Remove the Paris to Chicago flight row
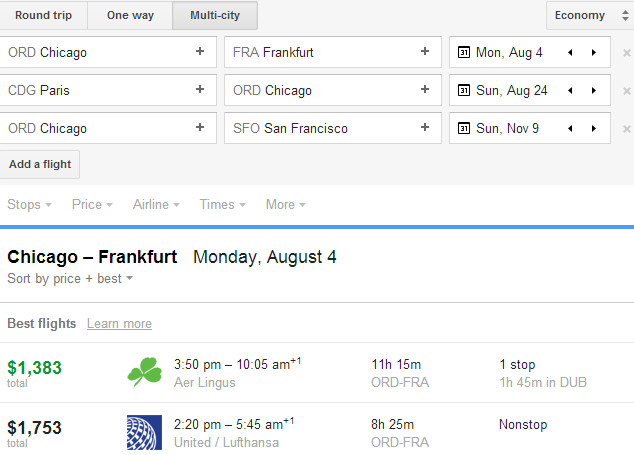Screen dimensions: 634x455 [x=626, y=91]
